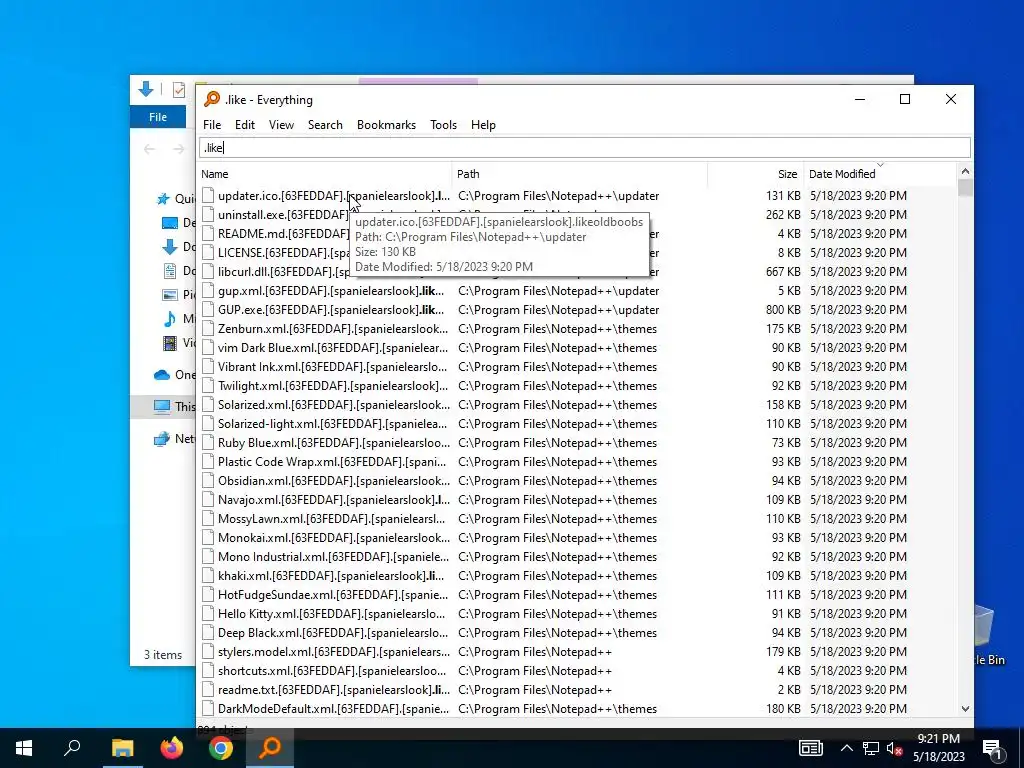Screen dimensions: 1024x768
Task: Click the Forward arrow in File Explorer
Action: pos(178,149)
